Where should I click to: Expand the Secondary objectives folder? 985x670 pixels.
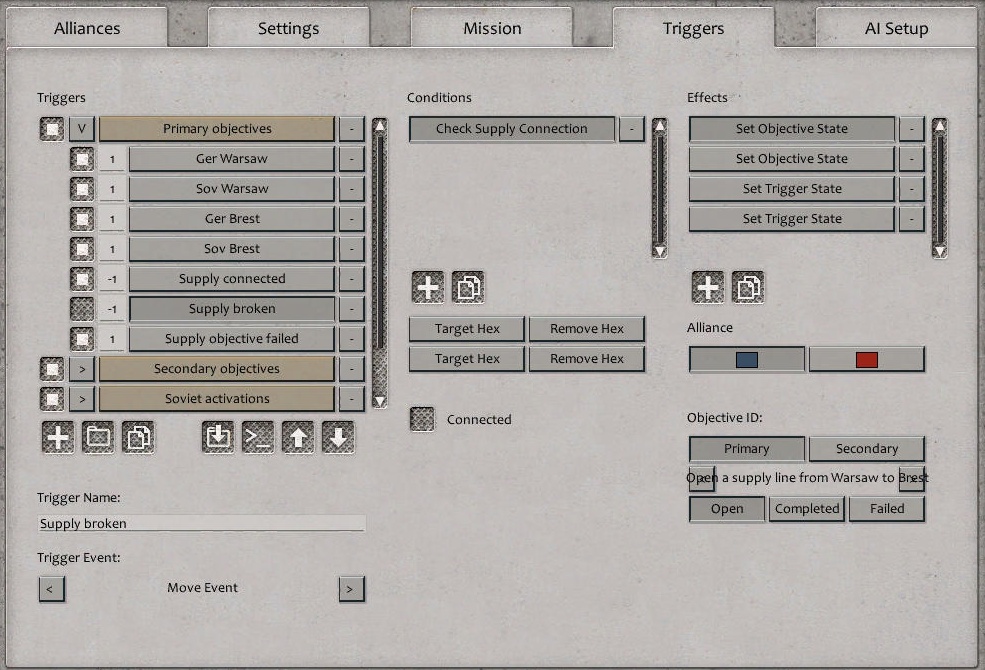(82, 369)
